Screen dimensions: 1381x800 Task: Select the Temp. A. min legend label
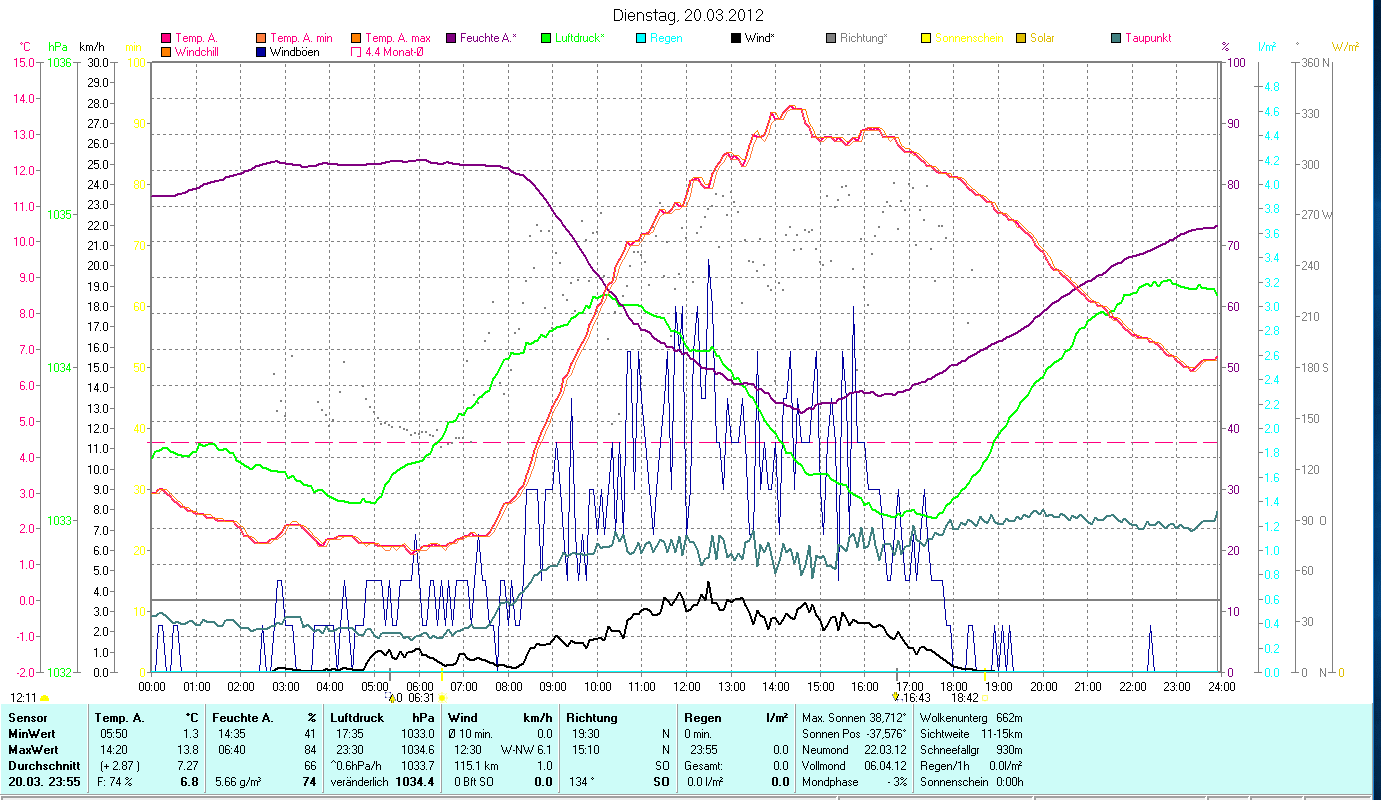click(x=299, y=38)
